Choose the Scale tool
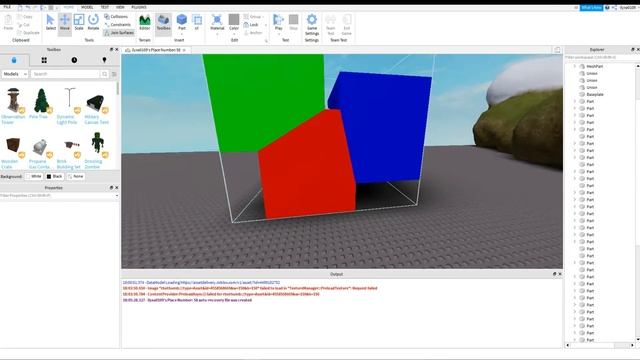The image size is (640, 360). (x=79, y=22)
